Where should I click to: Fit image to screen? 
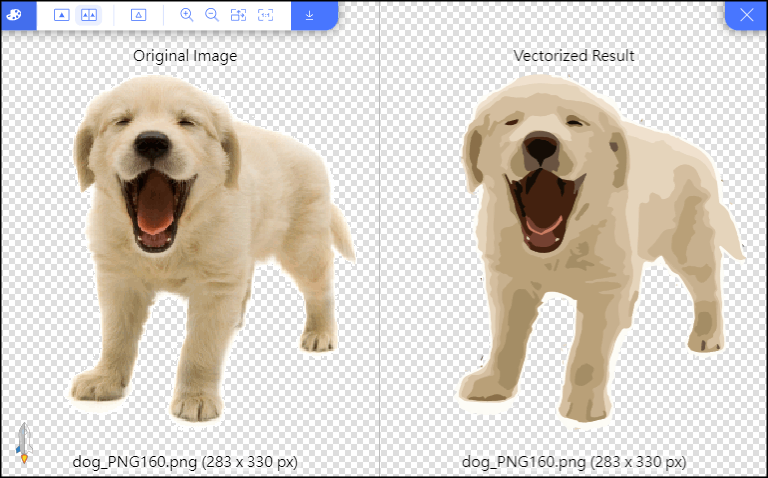click(238, 15)
